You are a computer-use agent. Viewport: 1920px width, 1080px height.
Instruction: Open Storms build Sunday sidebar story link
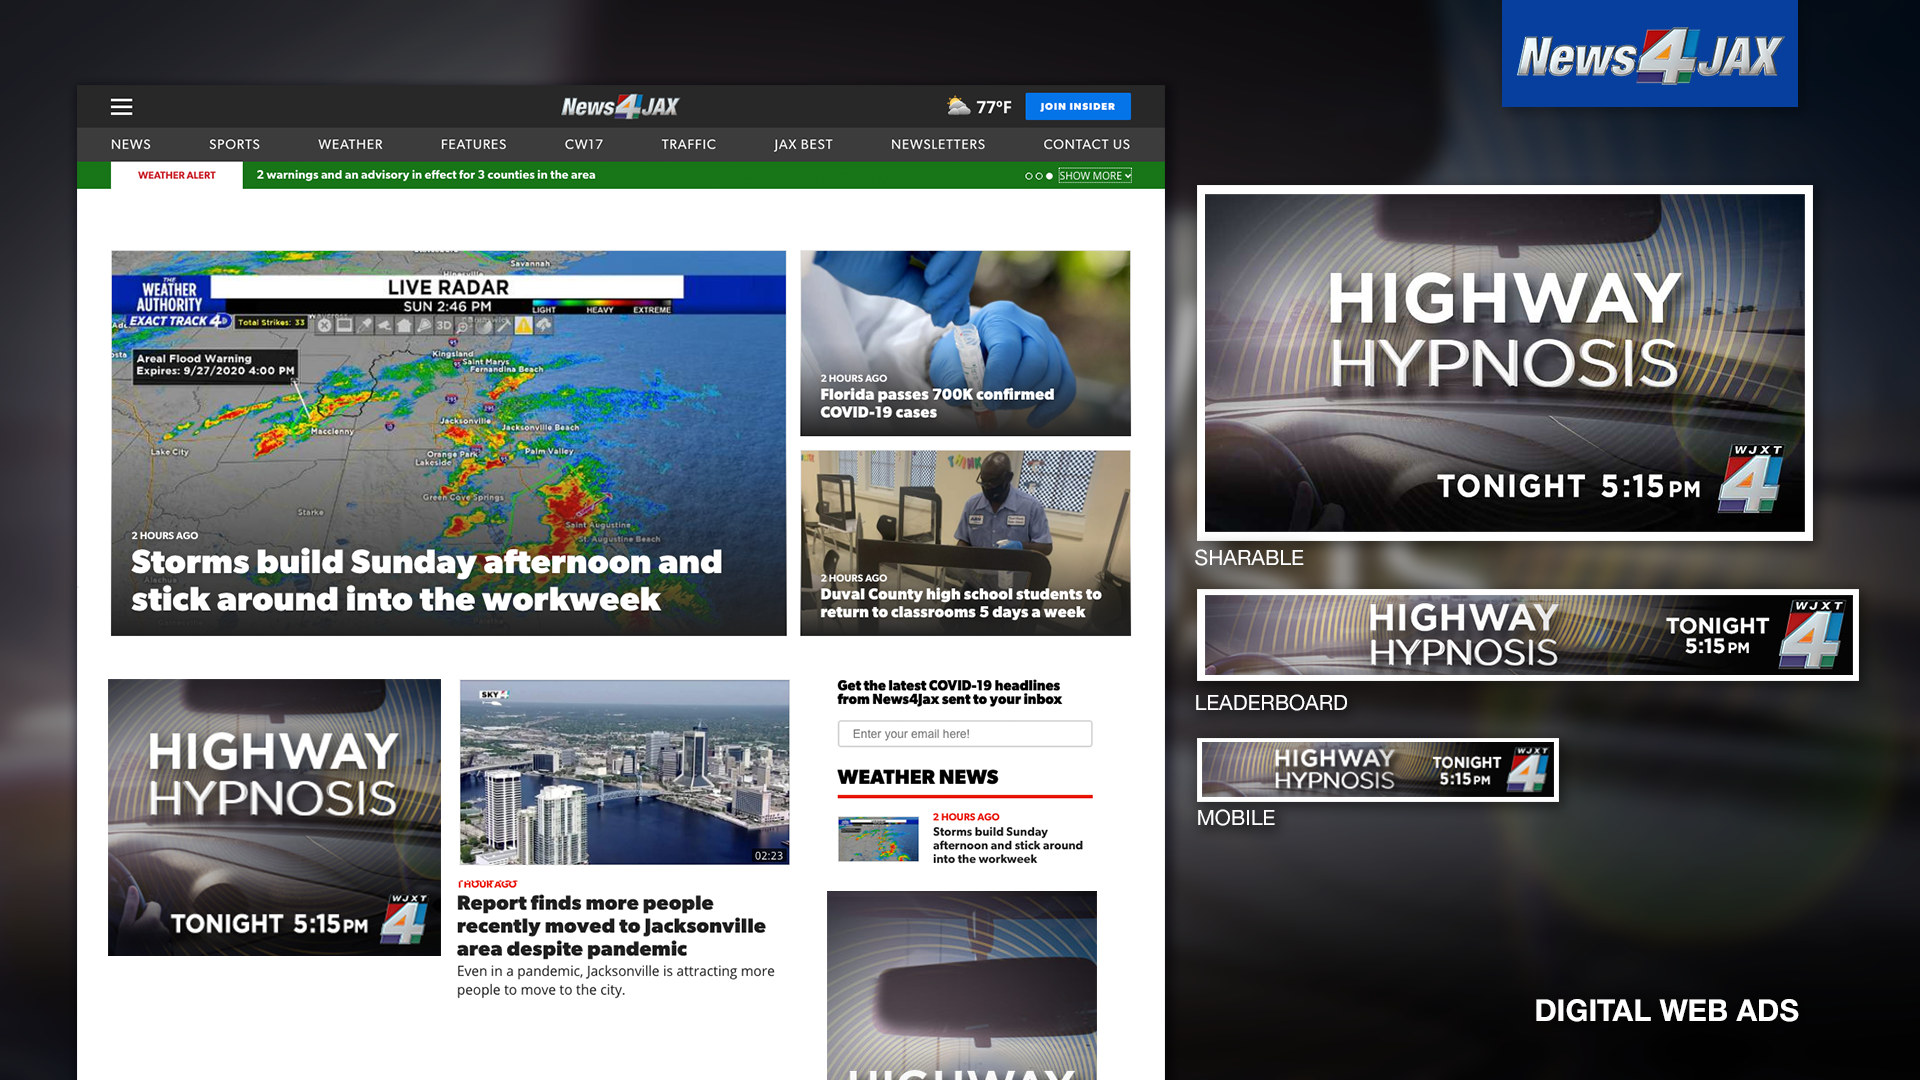pyautogui.click(x=1007, y=845)
